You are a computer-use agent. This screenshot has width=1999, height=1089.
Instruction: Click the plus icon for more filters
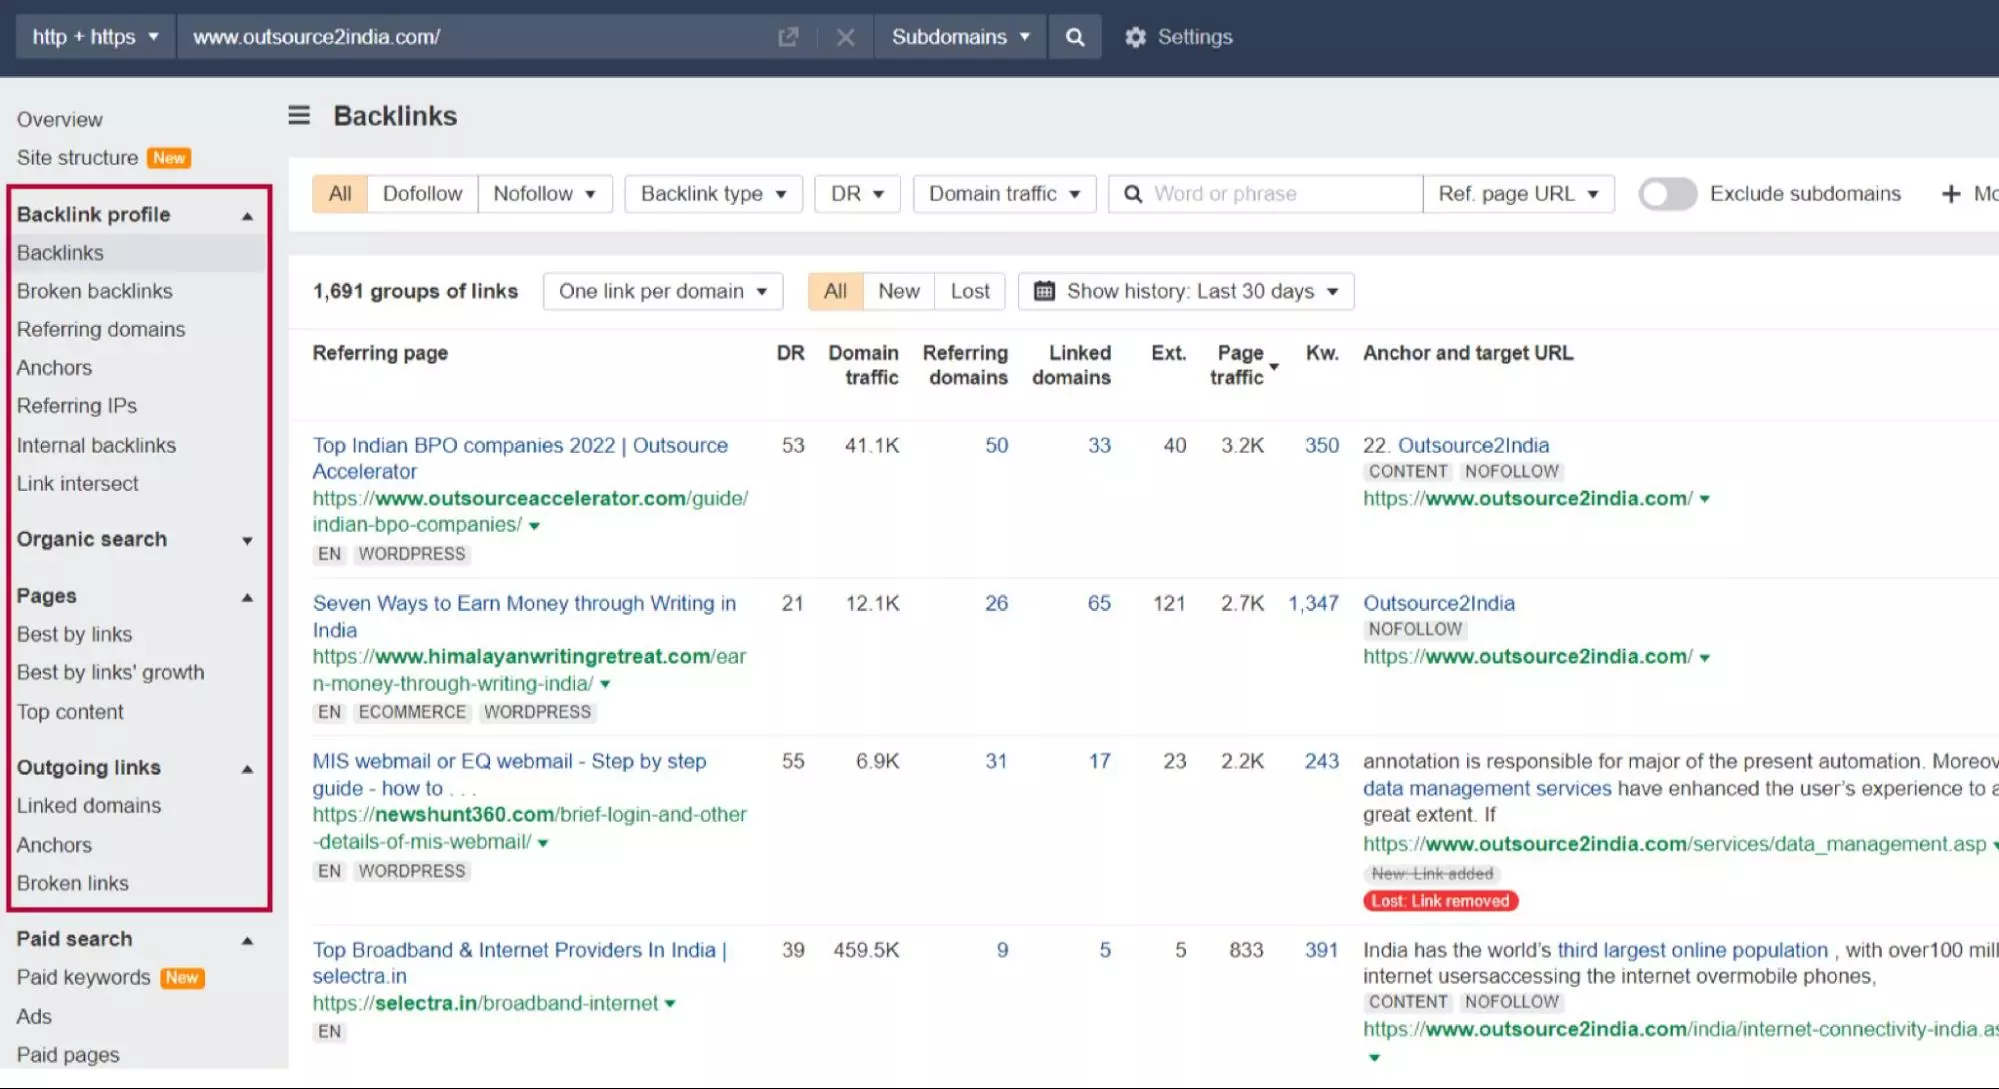click(x=1951, y=194)
